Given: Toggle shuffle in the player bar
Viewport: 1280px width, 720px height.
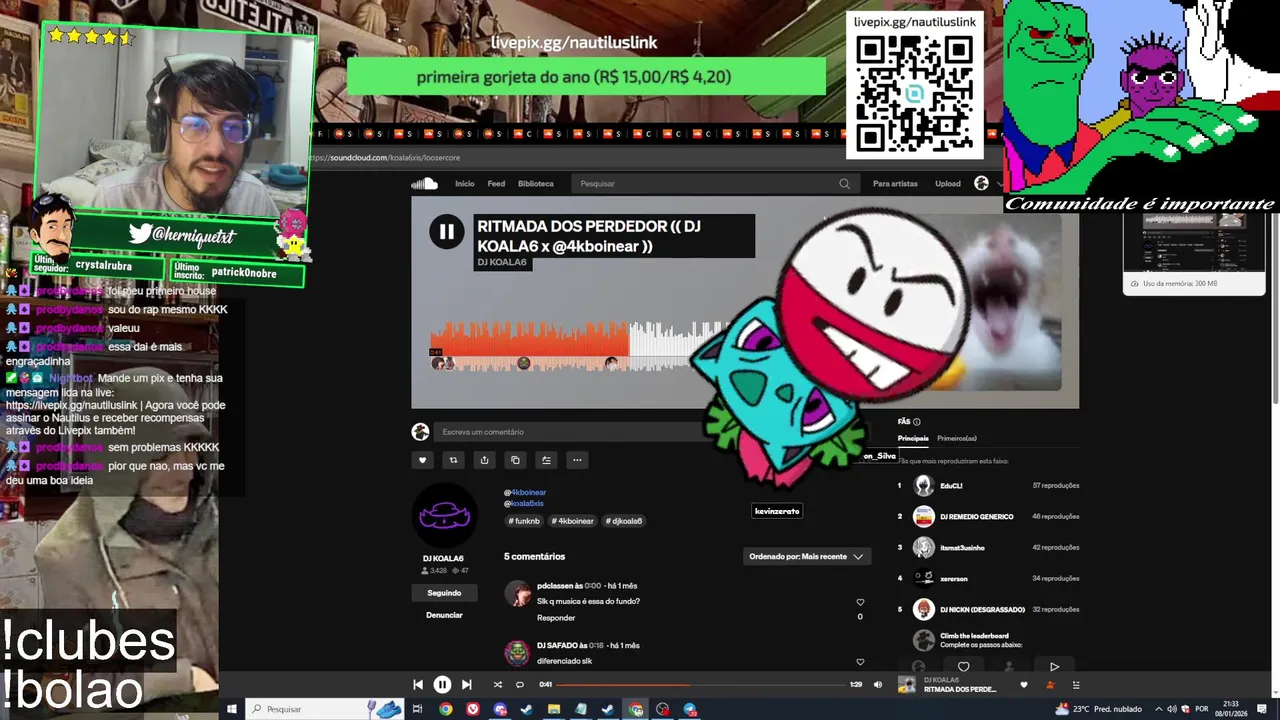Looking at the screenshot, I should point(497,685).
